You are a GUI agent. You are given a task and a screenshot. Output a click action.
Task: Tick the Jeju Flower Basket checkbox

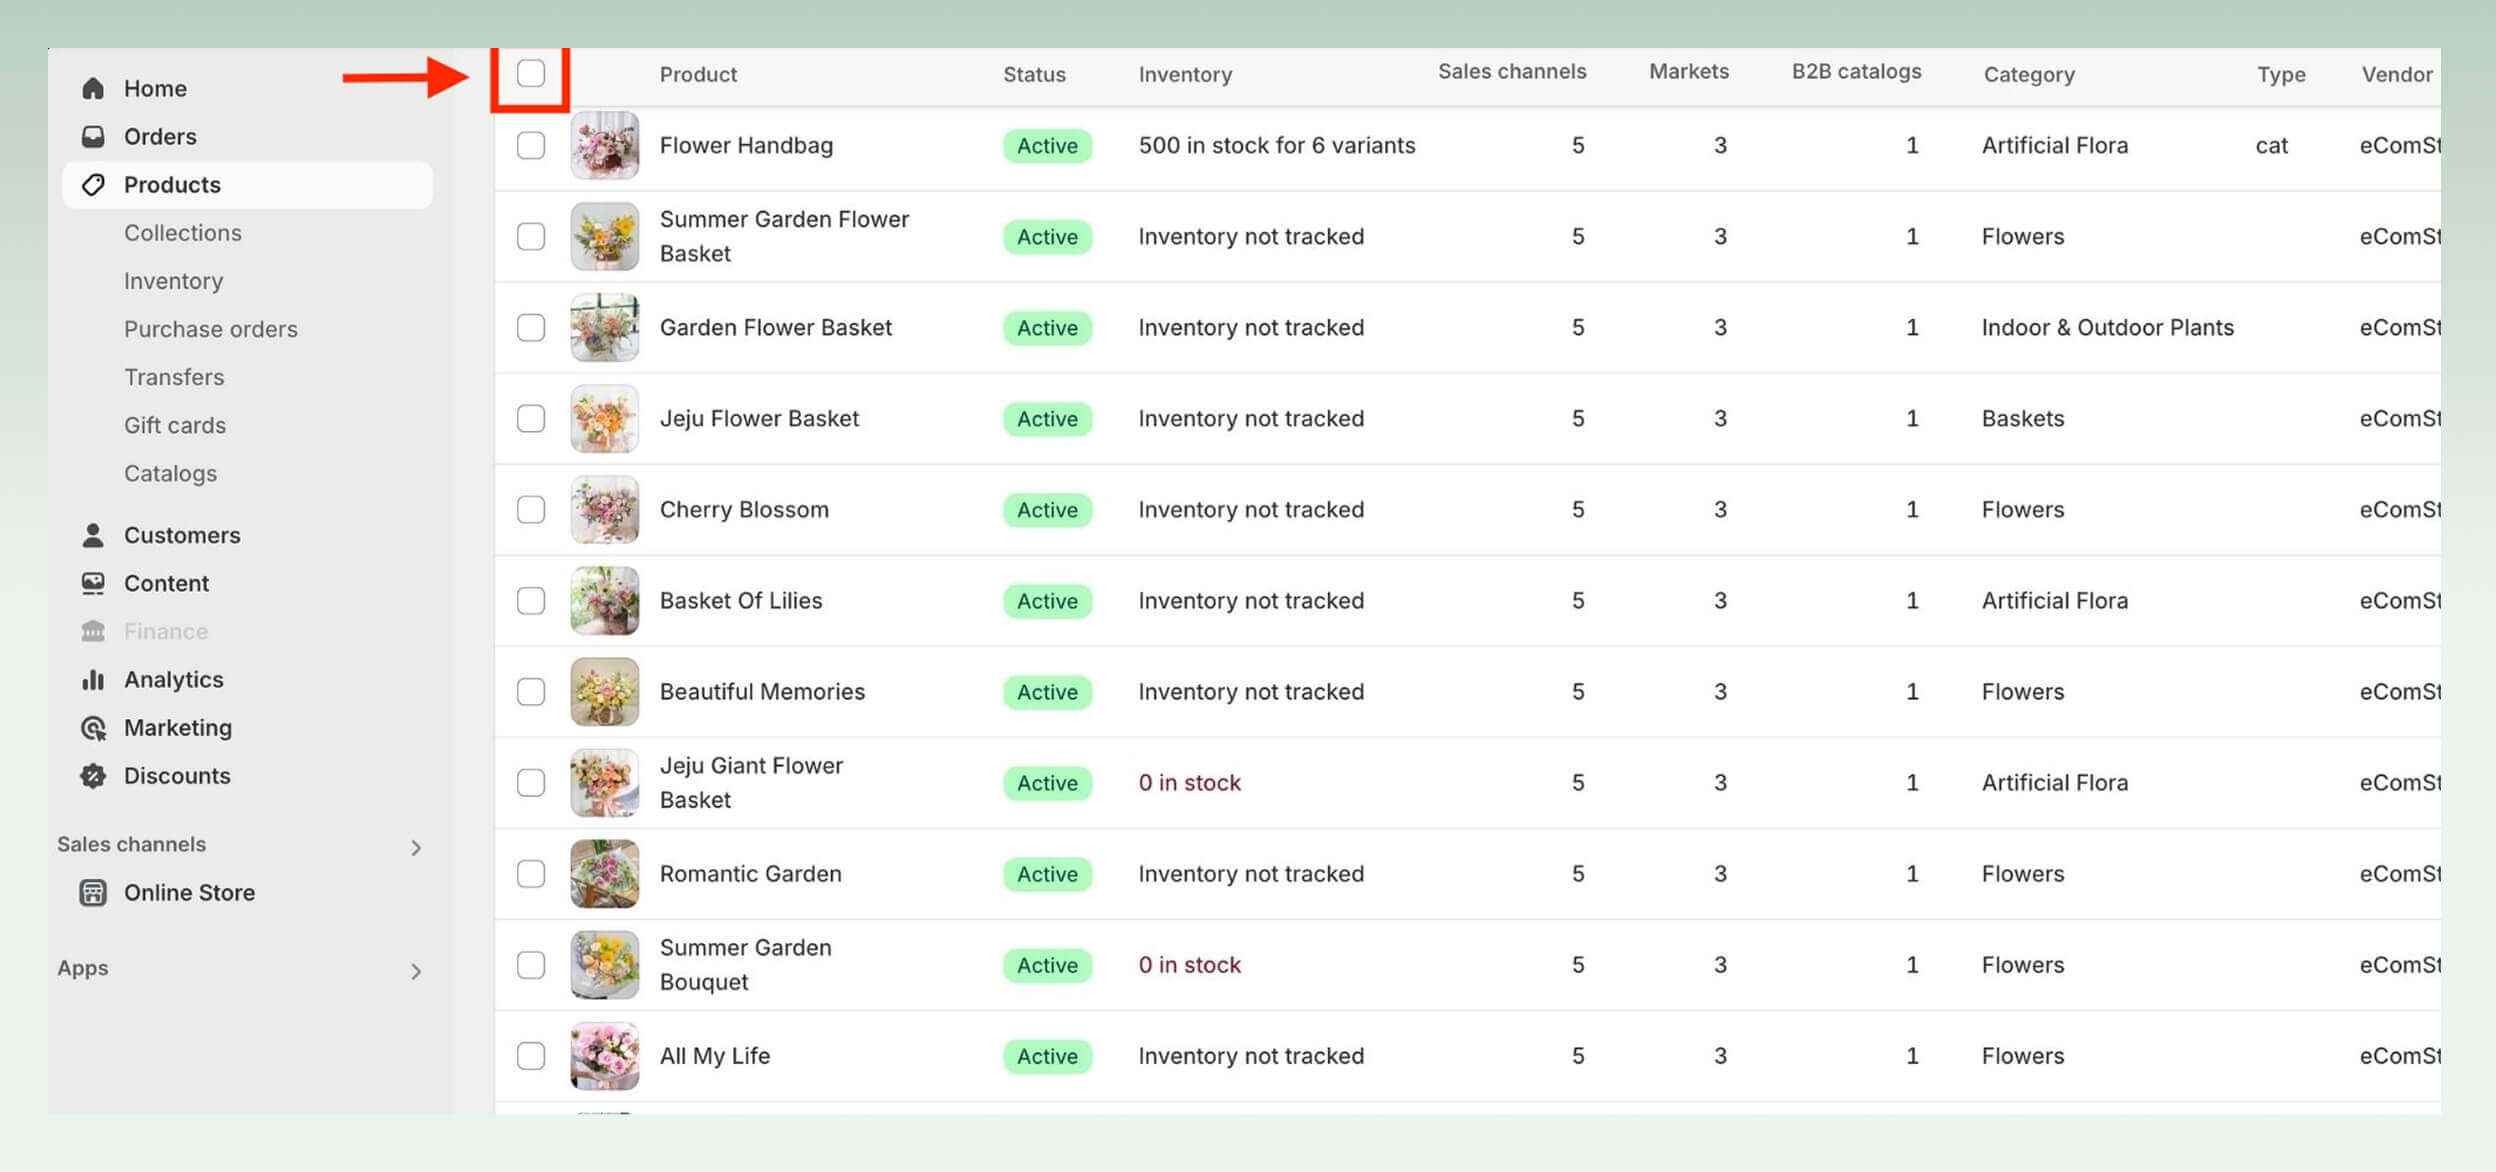531,418
